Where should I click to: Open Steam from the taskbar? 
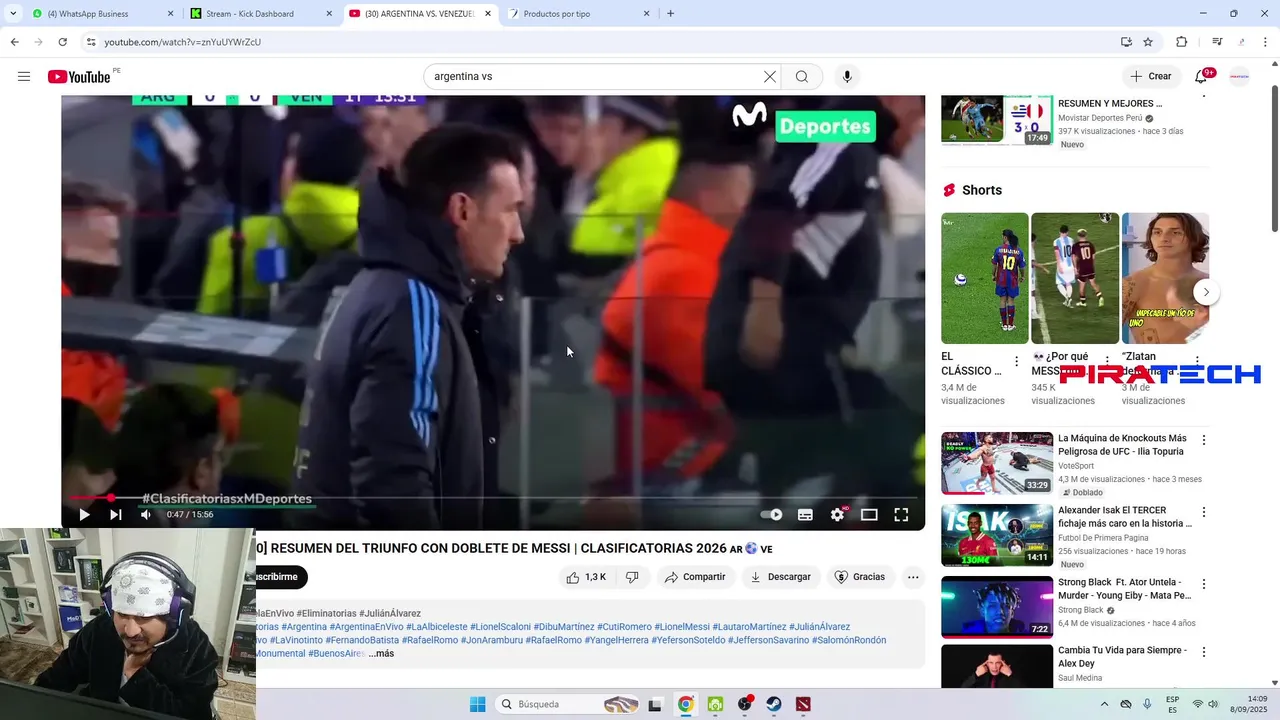click(774, 704)
